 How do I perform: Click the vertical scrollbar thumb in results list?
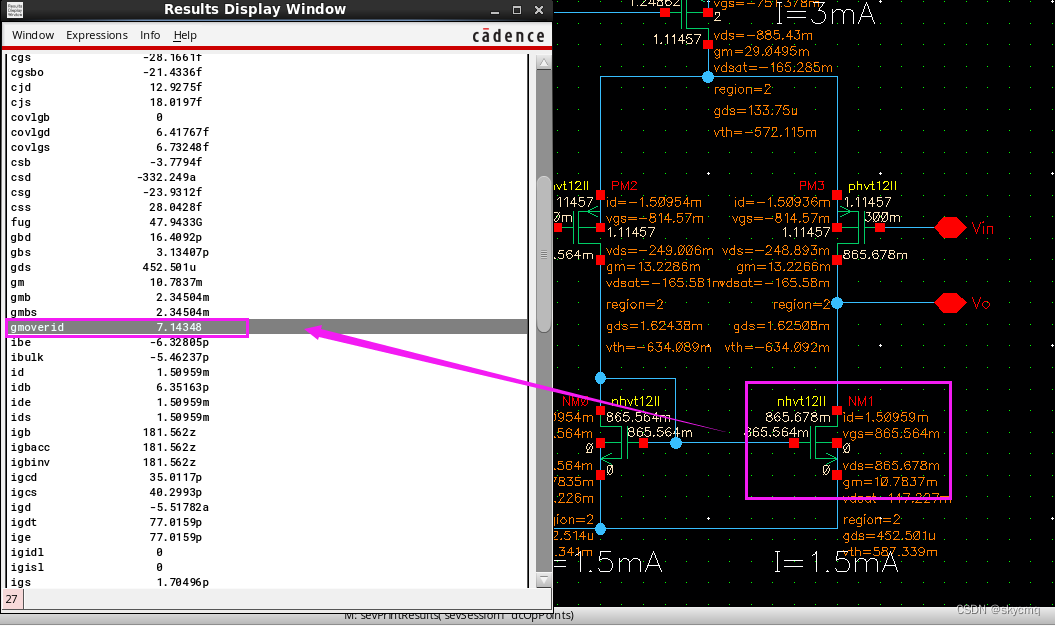coord(544,254)
